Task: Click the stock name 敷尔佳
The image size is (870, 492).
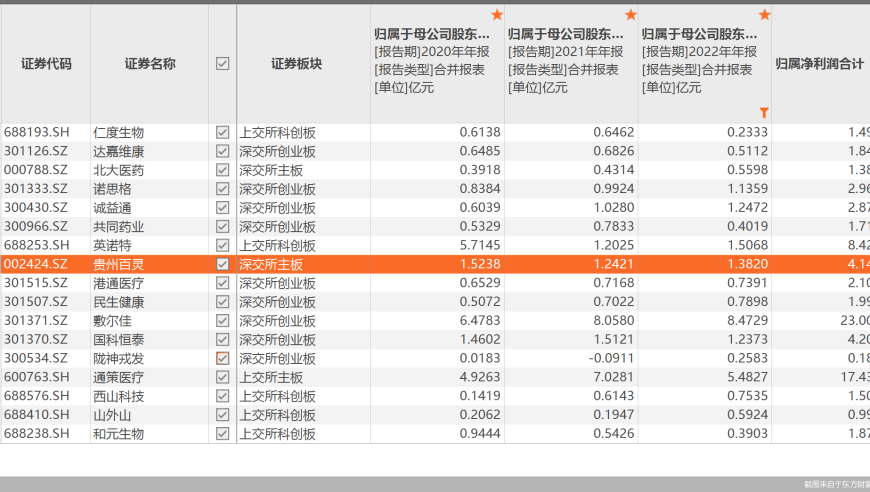Action: (113, 321)
